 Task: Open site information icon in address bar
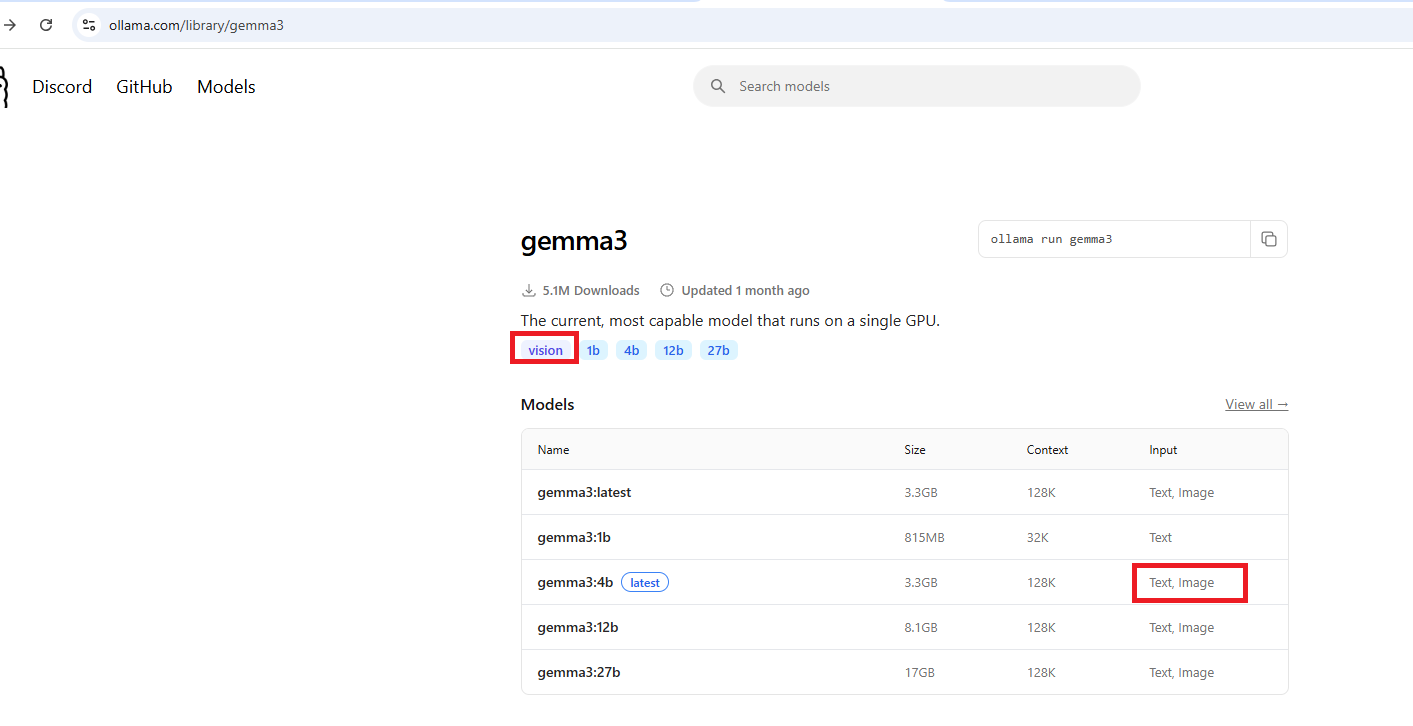click(x=89, y=25)
